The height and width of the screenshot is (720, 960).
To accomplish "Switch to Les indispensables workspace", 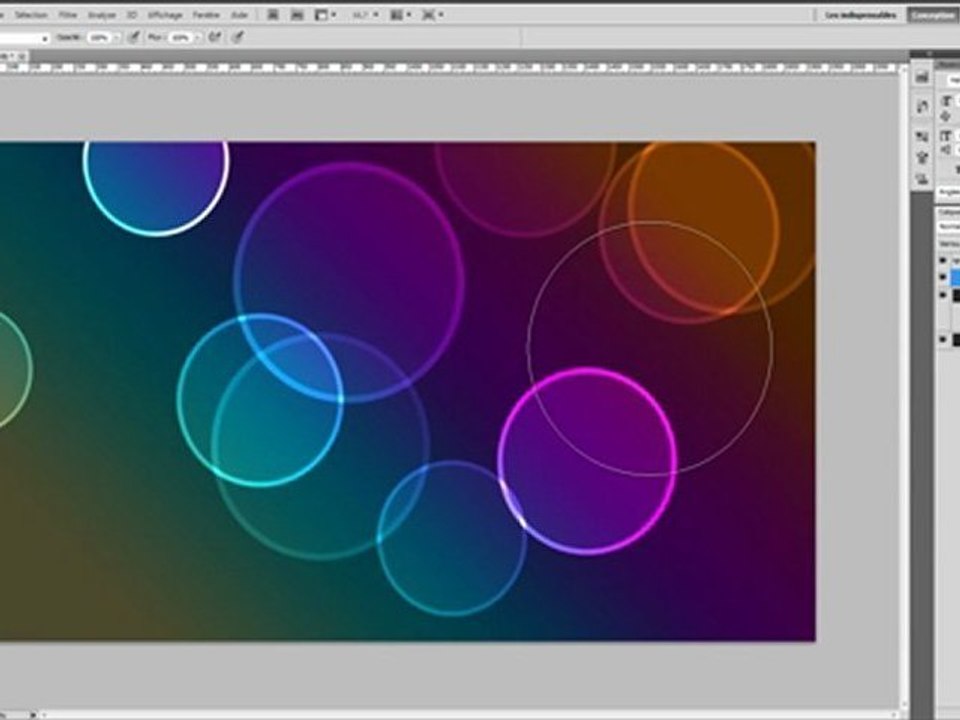I will click(x=860, y=15).
